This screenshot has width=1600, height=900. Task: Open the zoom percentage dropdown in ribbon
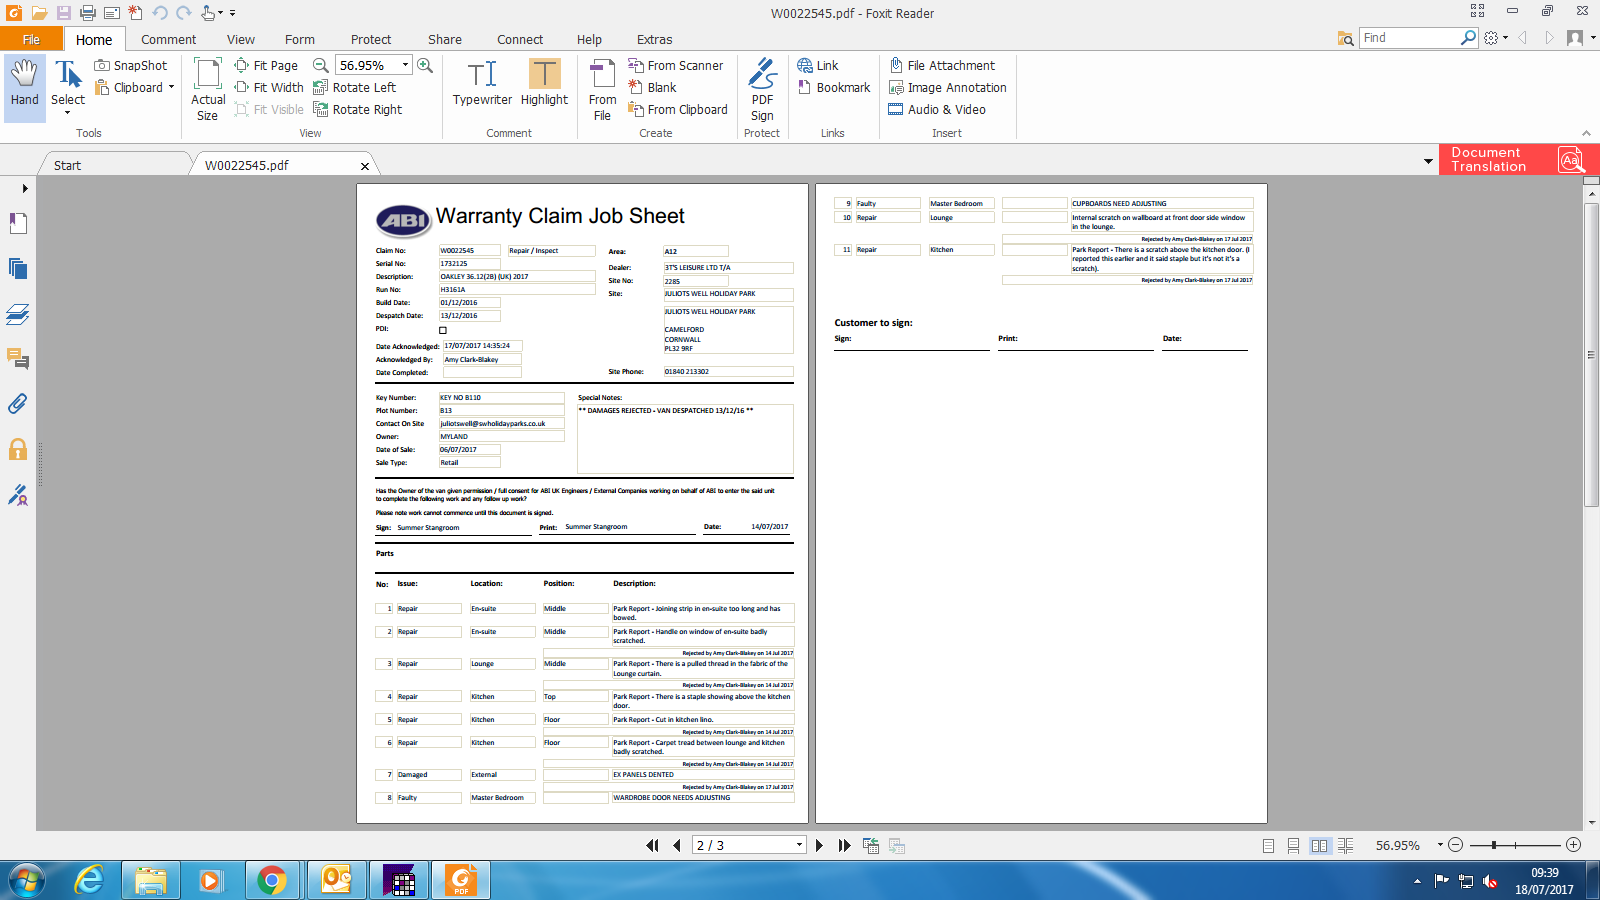[x=405, y=65]
